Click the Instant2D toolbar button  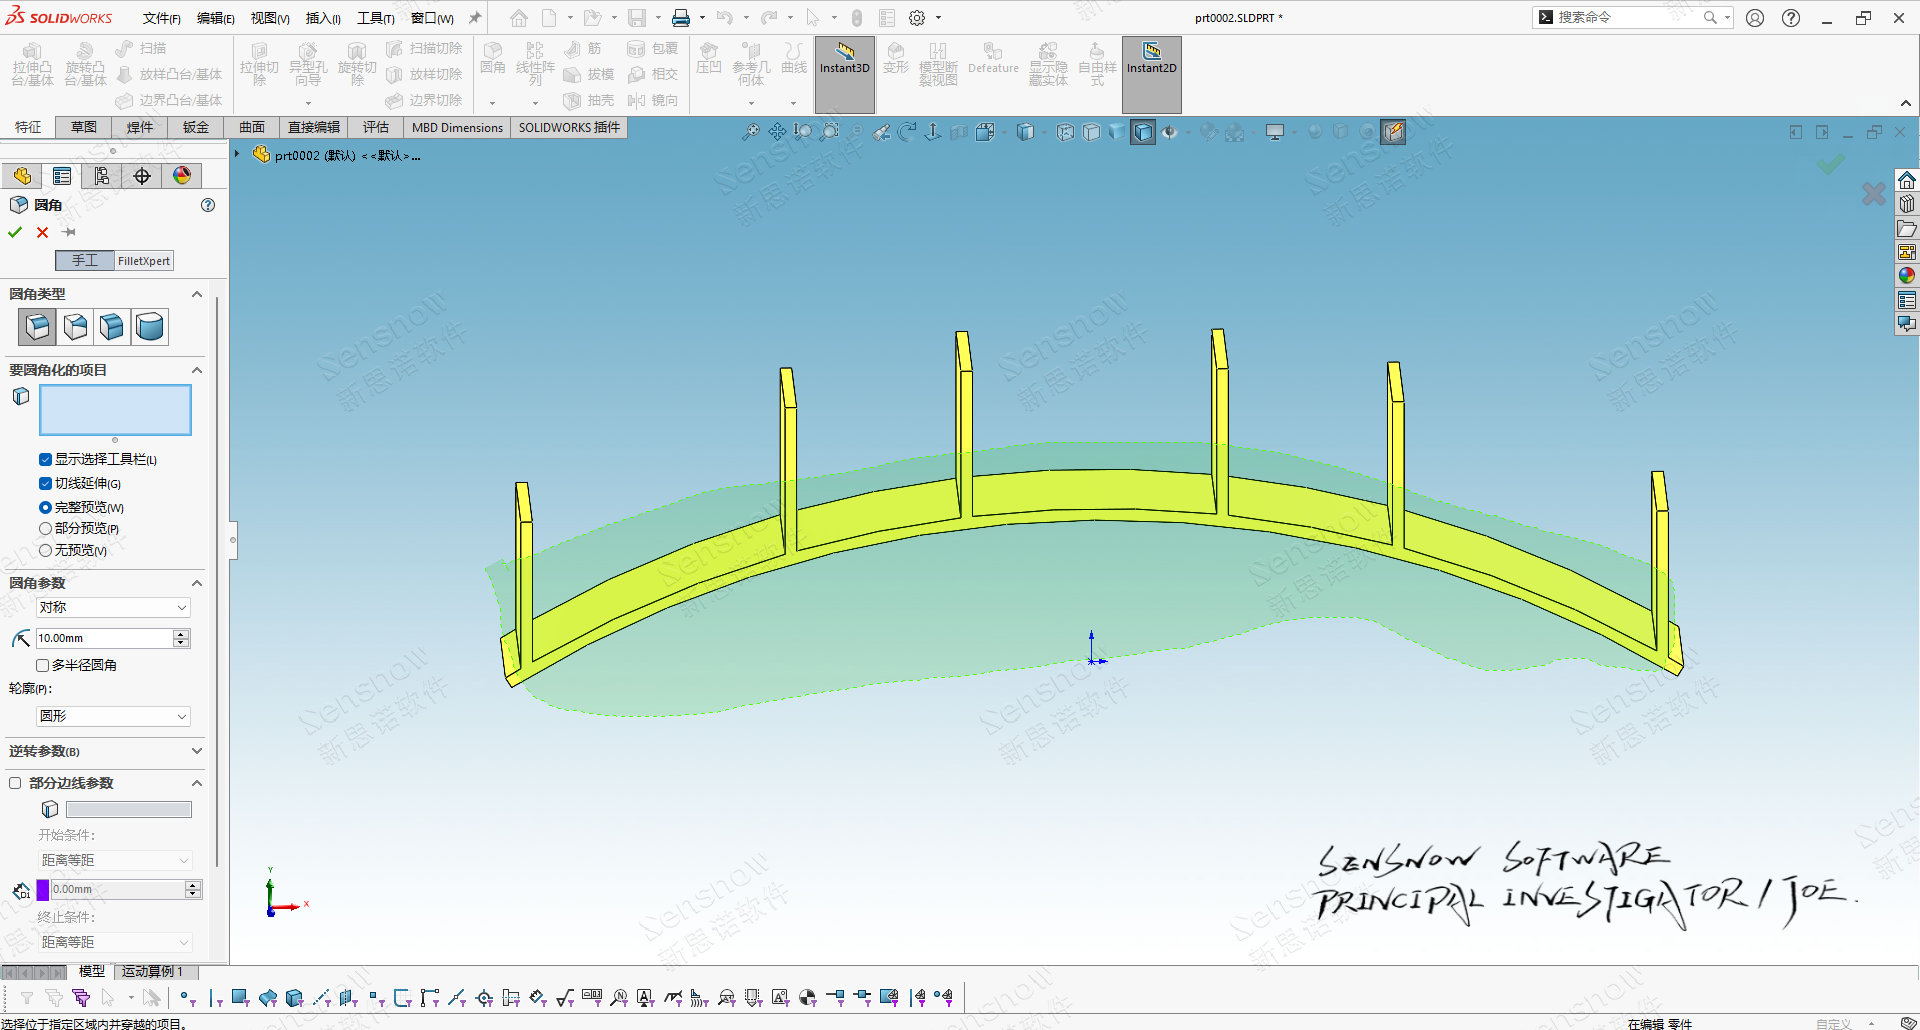point(1151,60)
